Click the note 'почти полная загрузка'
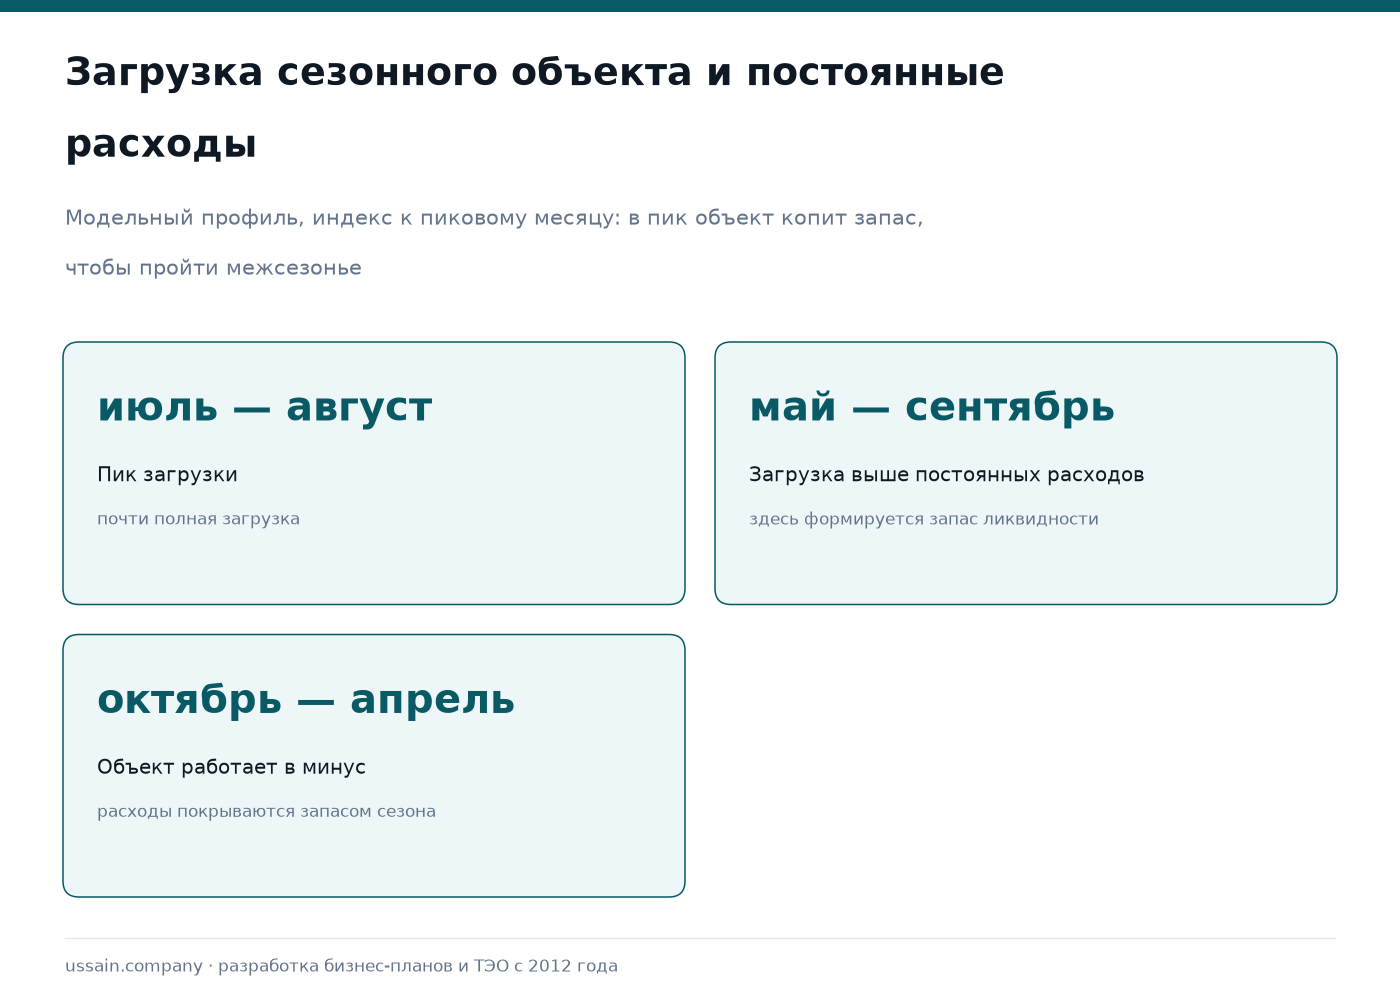Image resolution: width=1400 pixels, height=1000 pixels. click(x=198, y=519)
